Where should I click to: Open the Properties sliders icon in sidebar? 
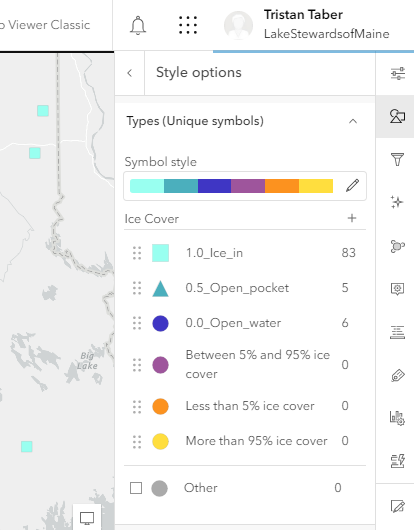(x=397, y=73)
